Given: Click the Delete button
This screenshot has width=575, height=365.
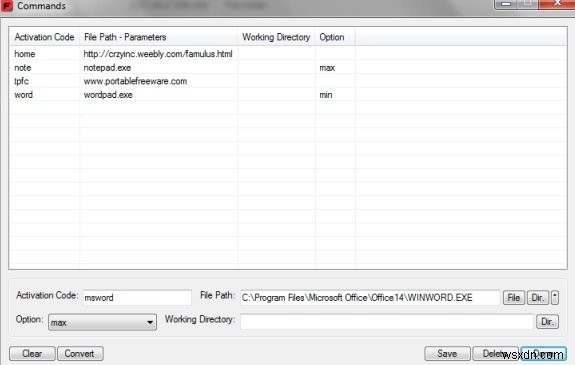Looking at the screenshot, I should 495,354.
